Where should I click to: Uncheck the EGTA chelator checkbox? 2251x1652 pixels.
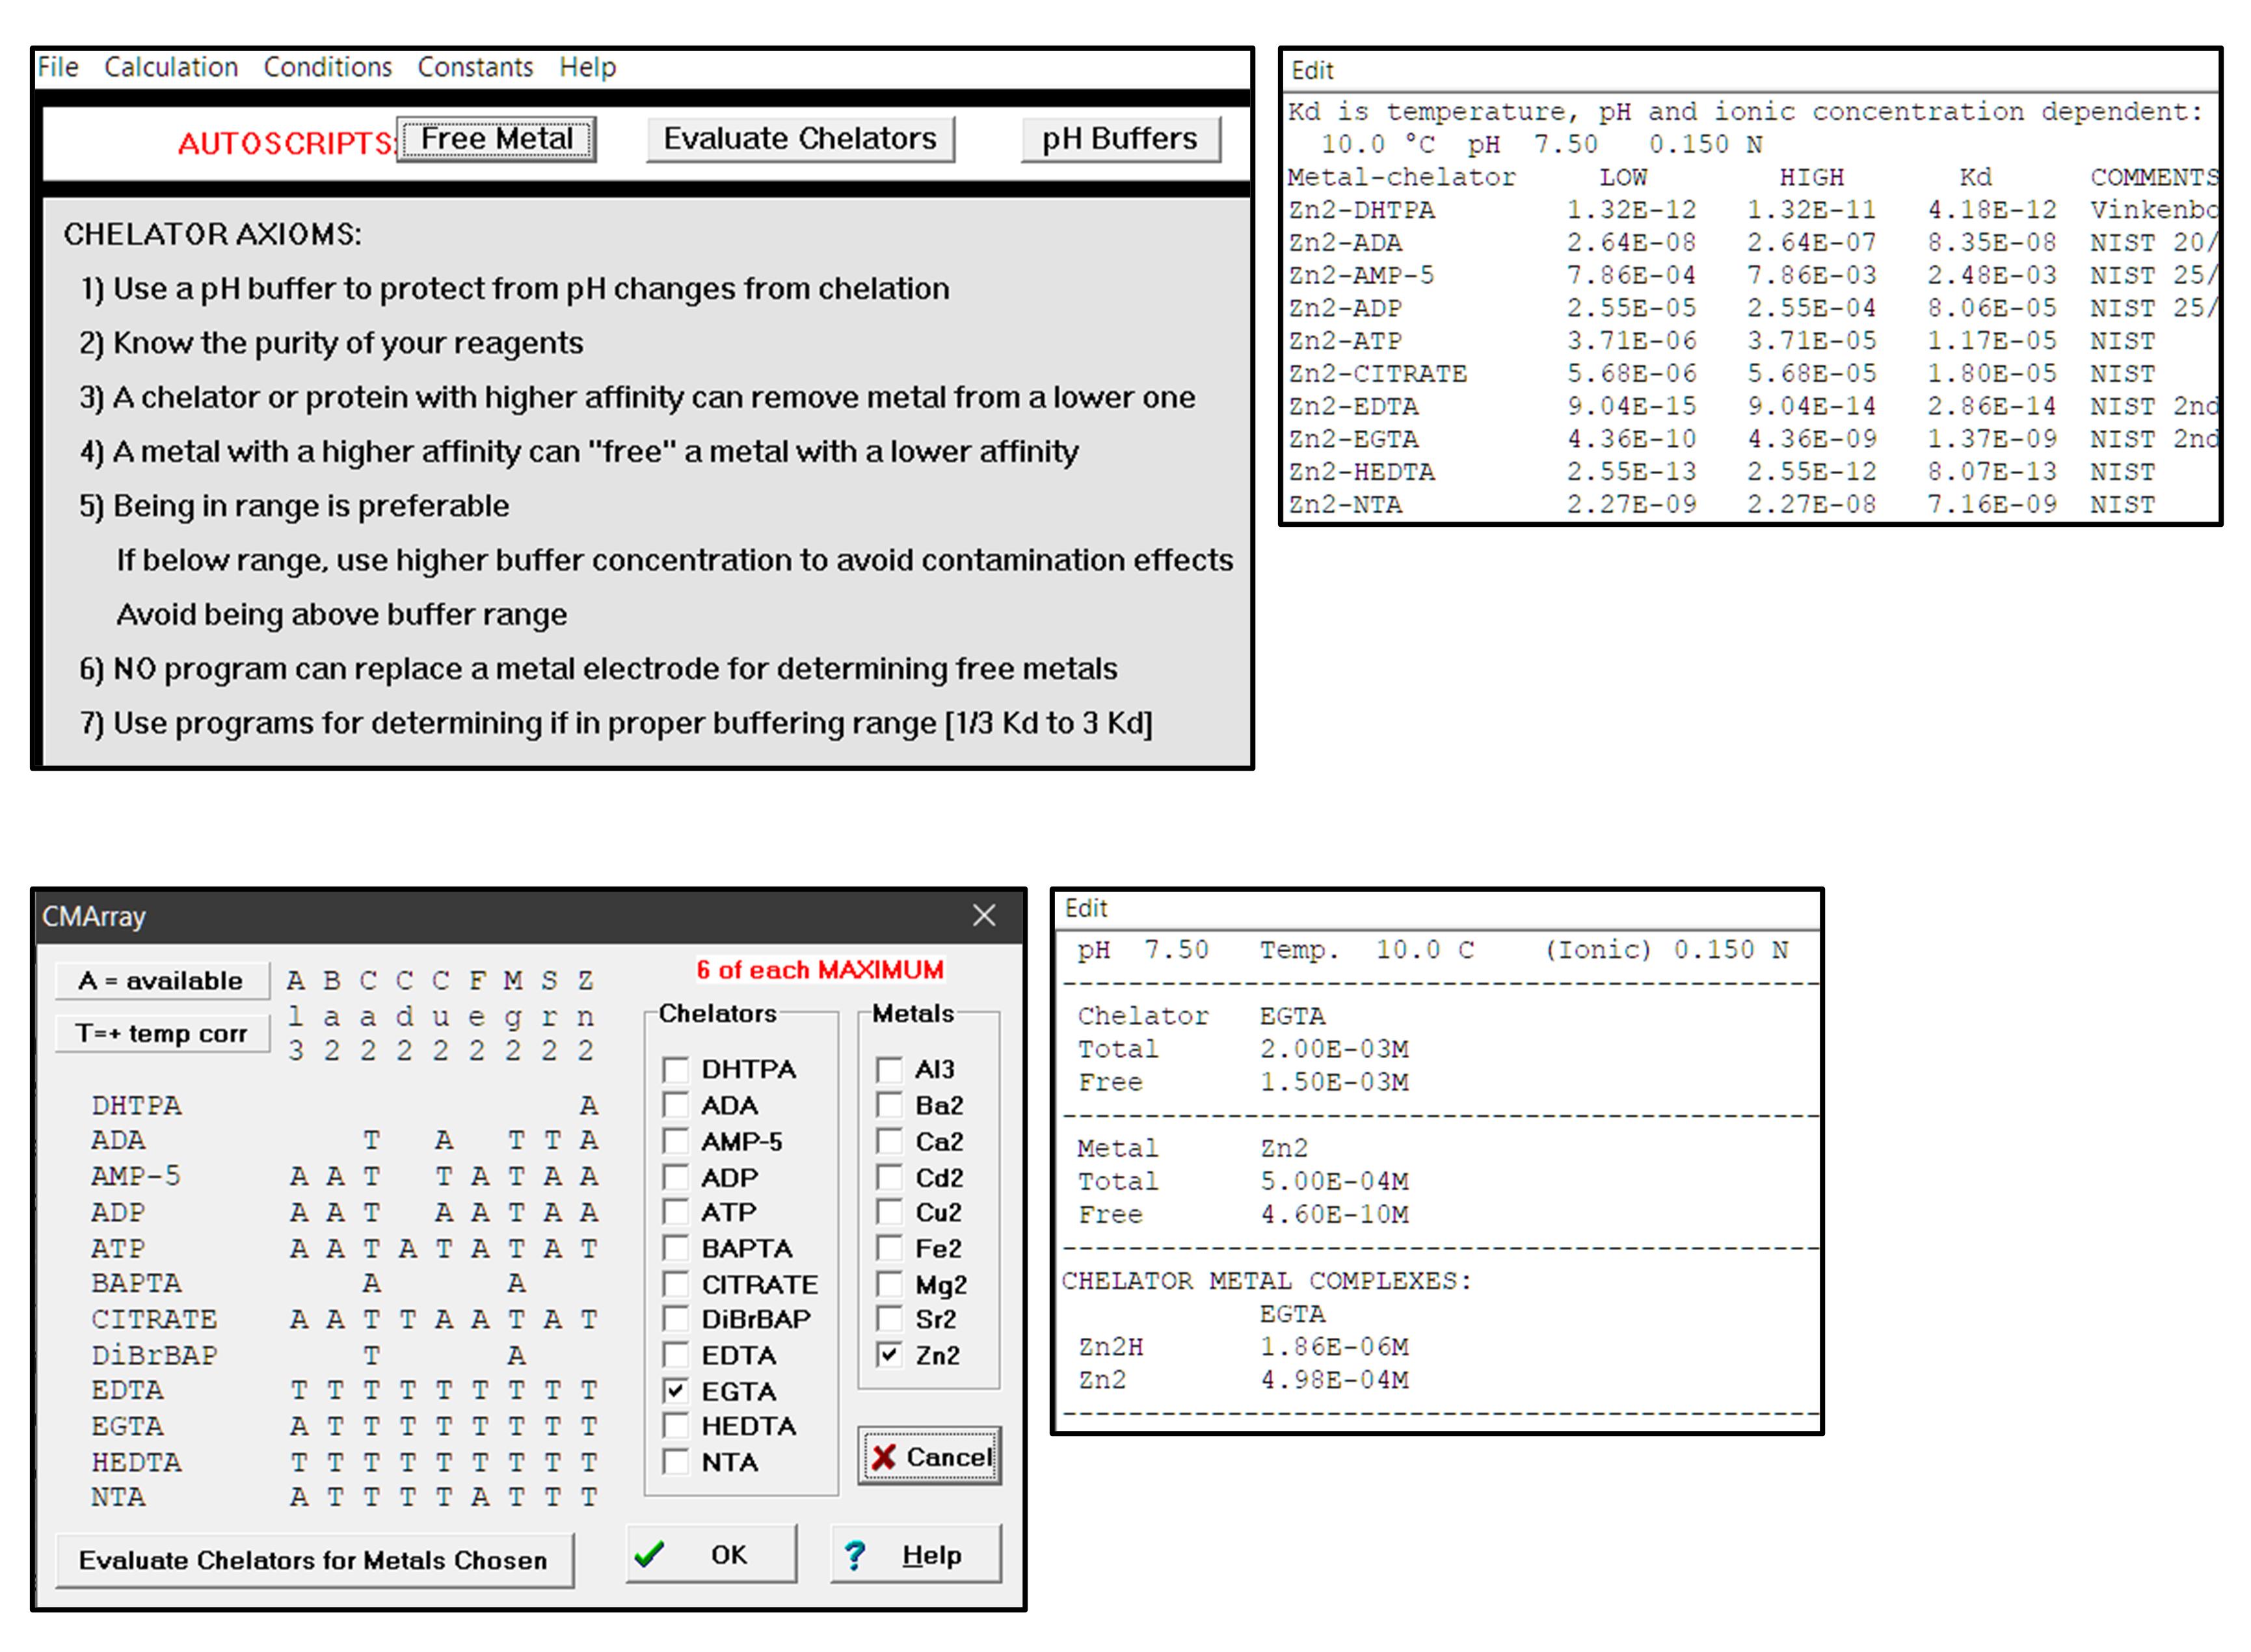pos(676,1391)
